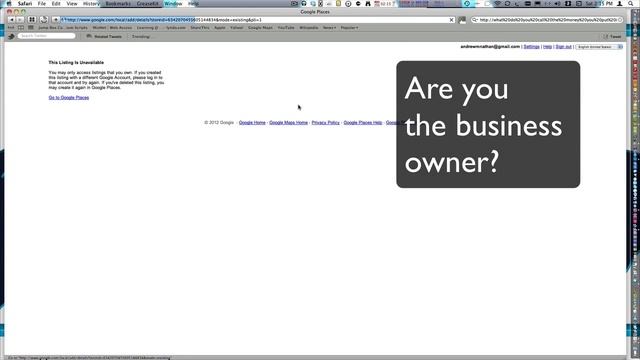The width and height of the screenshot is (640, 360).
Task: Click the Help link in page header
Action: 547,47
